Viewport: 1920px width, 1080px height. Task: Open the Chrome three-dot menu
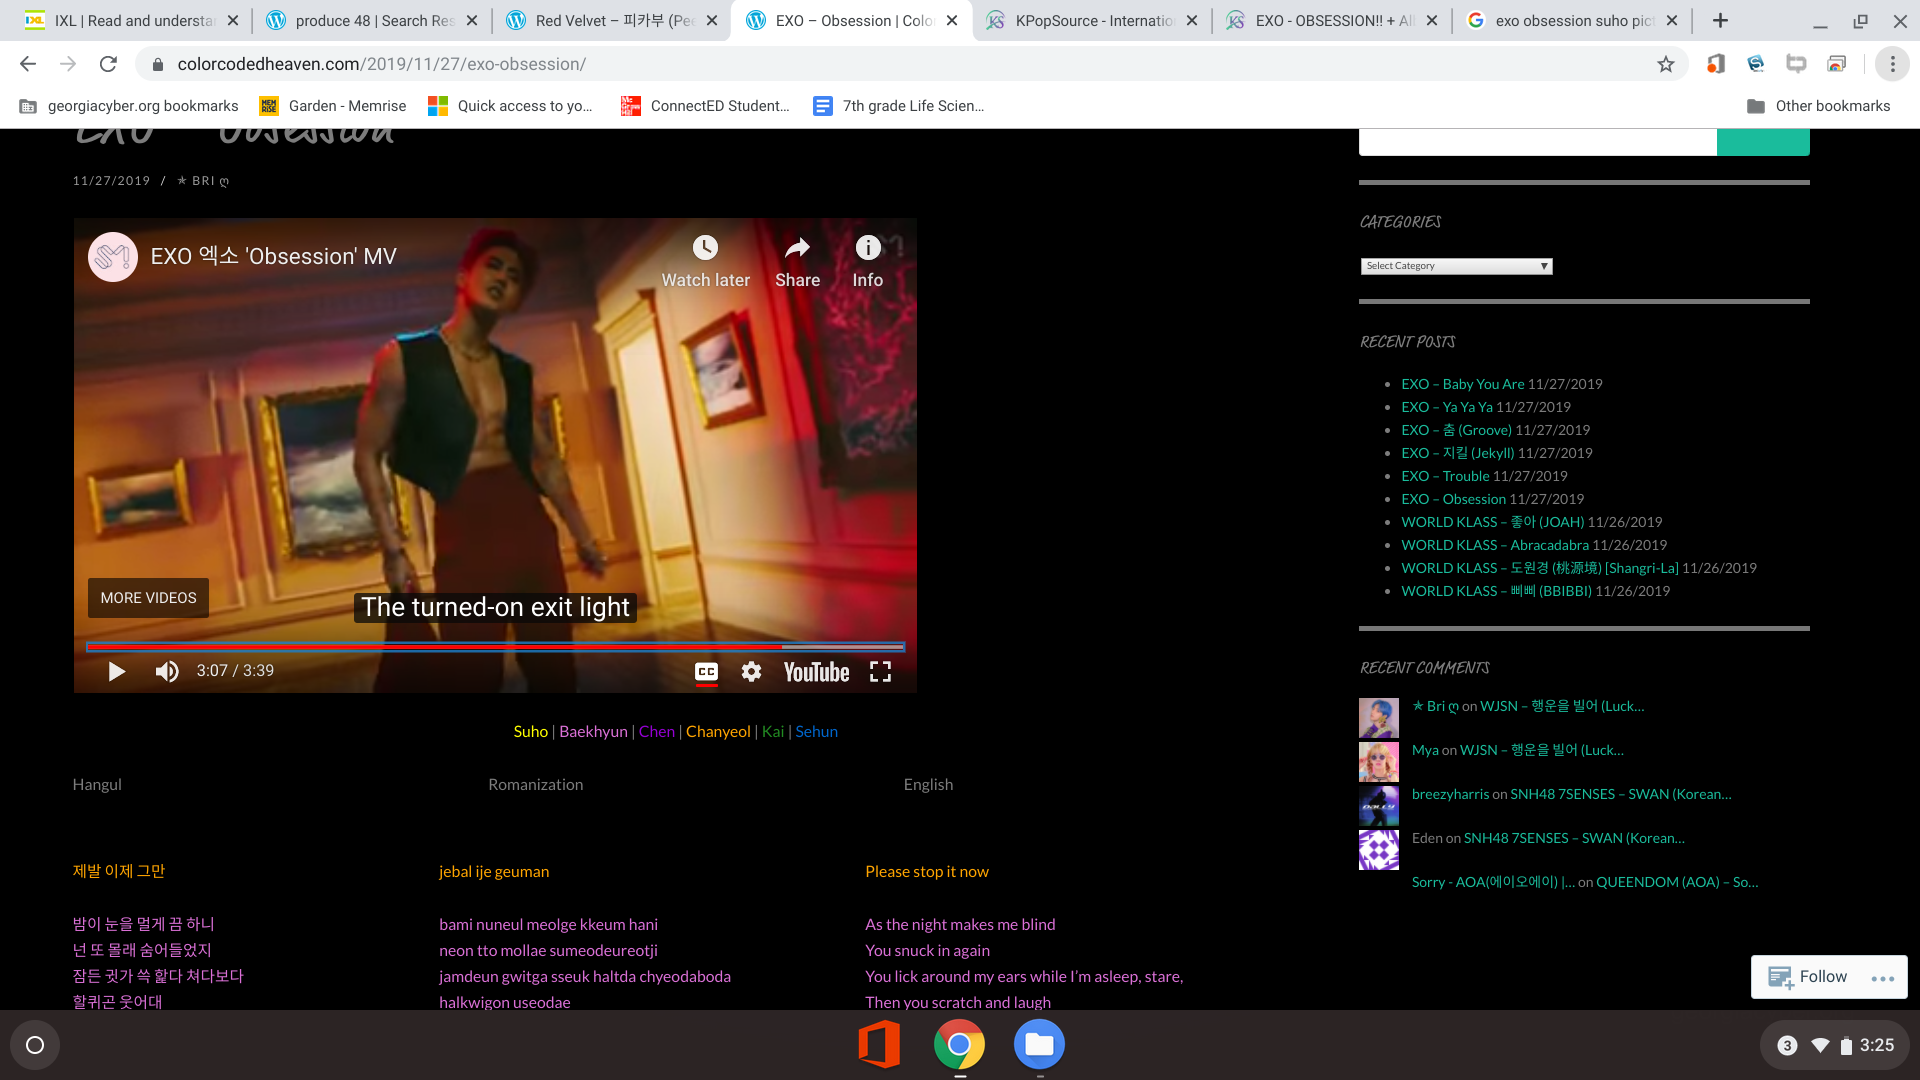click(1892, 64)
